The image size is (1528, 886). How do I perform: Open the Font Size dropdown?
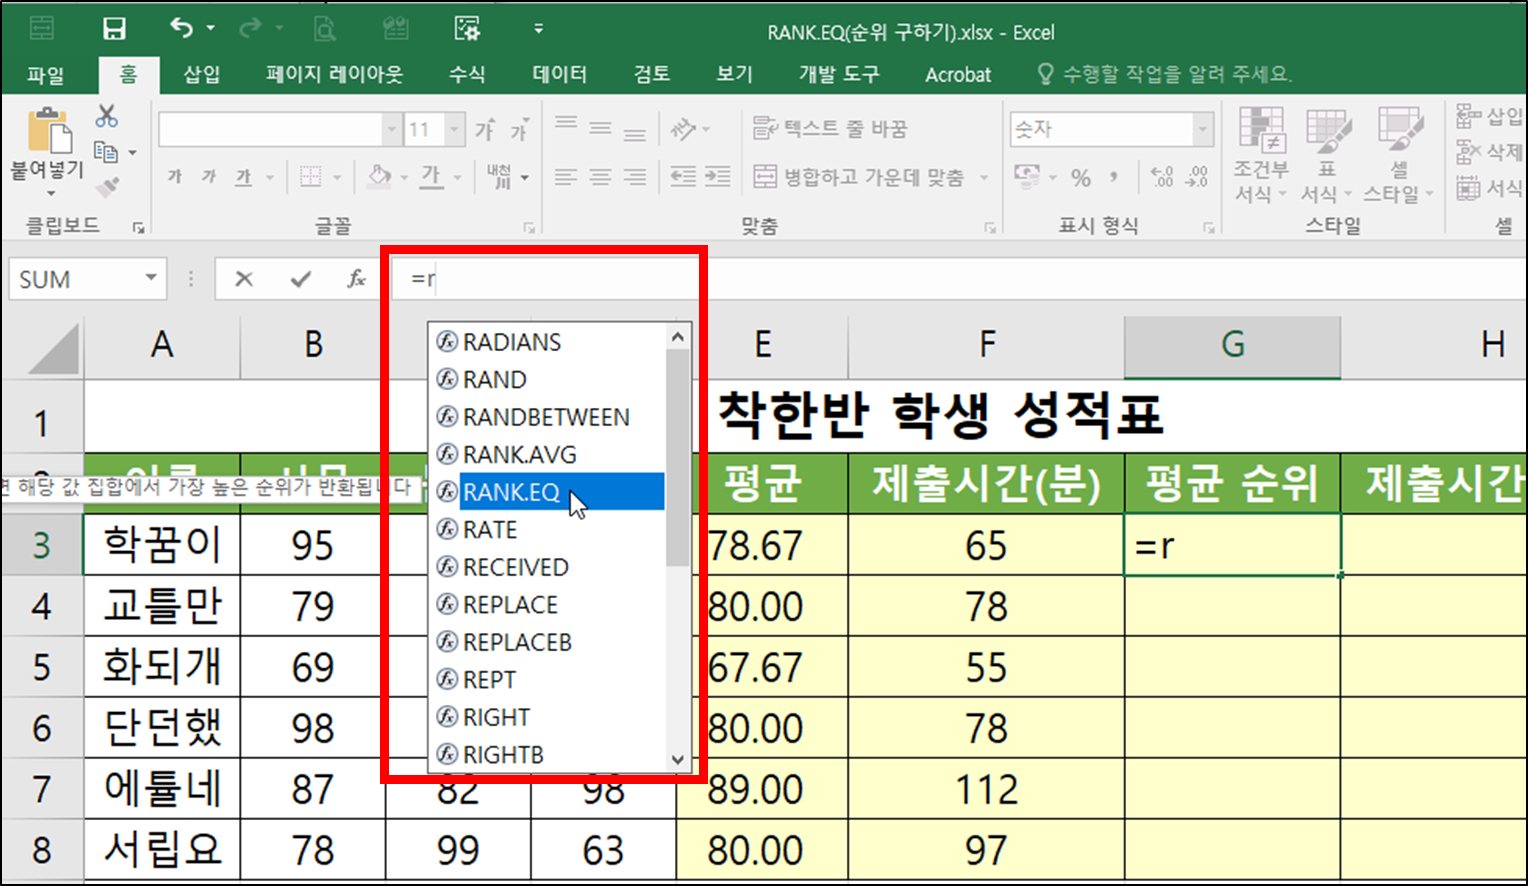(x=453, y=129)
